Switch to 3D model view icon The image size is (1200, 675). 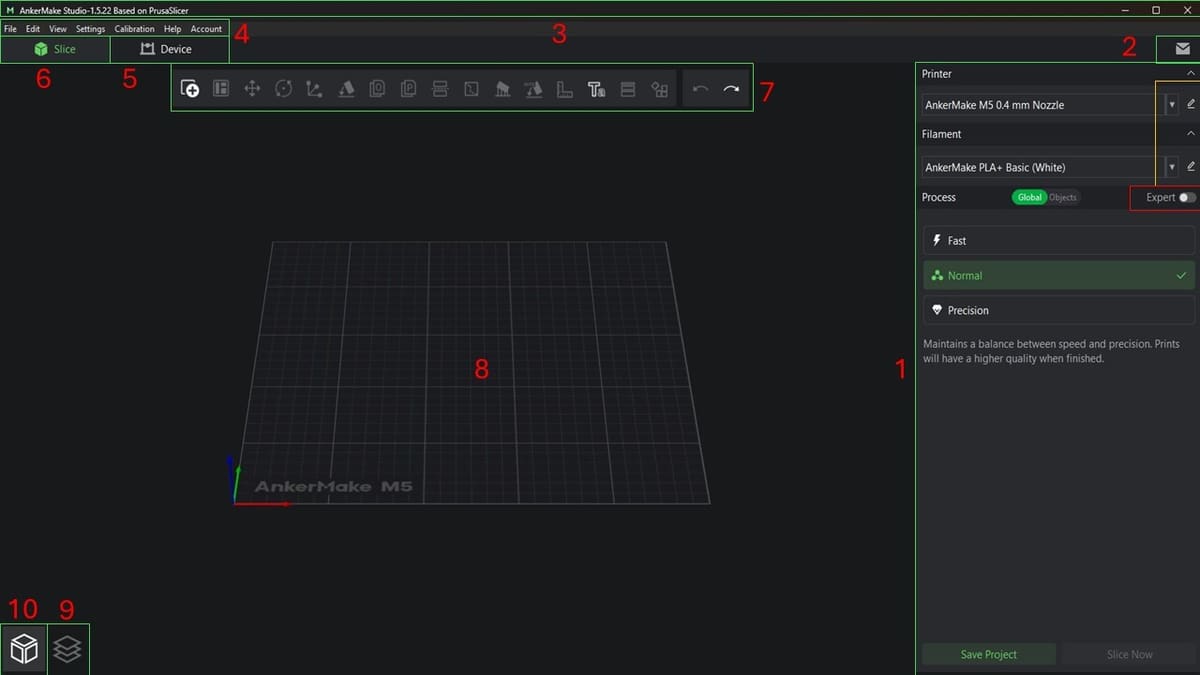24,649
